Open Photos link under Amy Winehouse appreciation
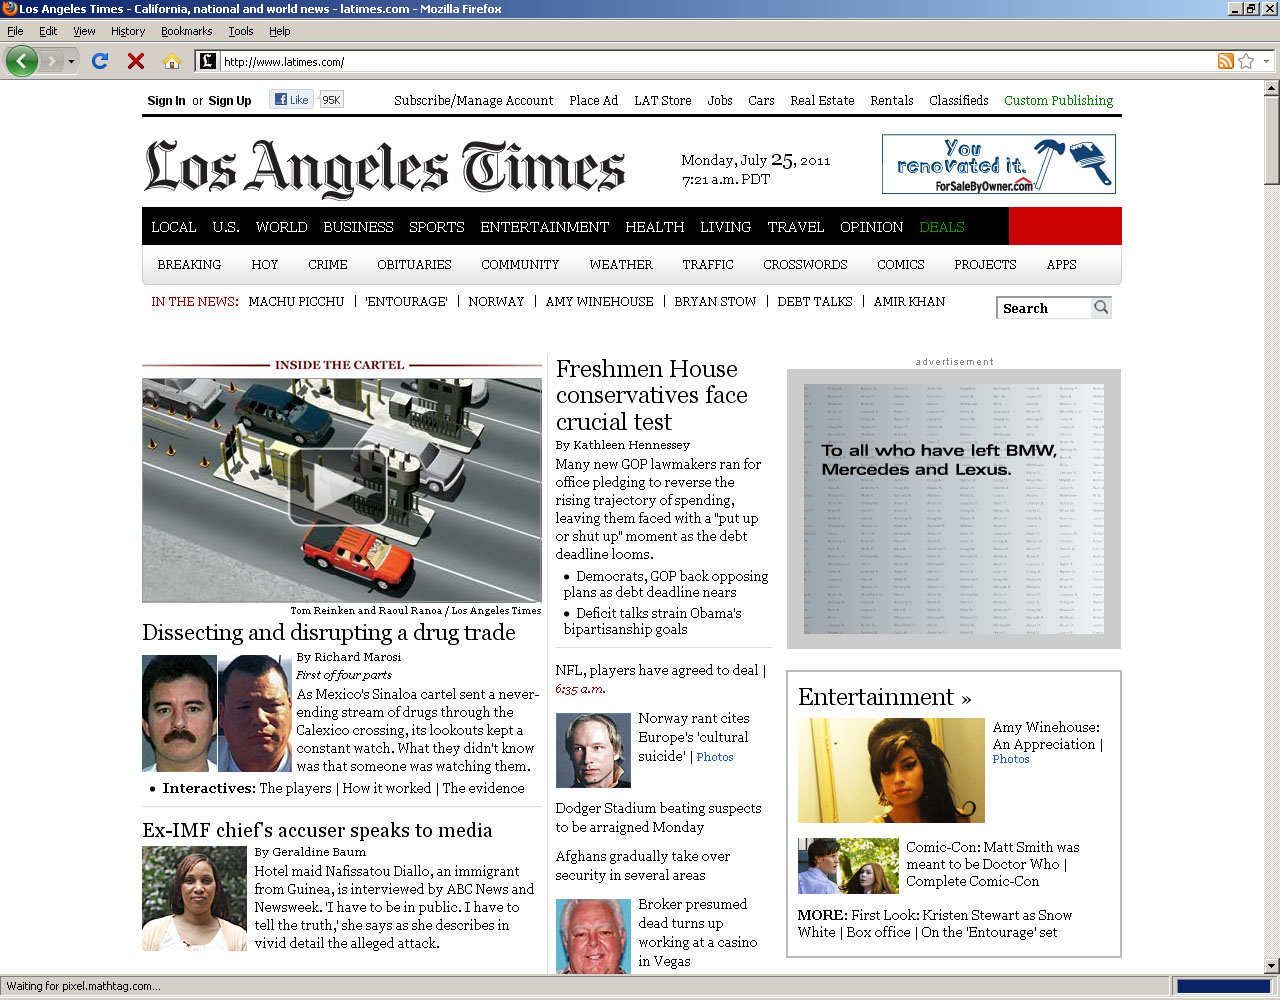This screenshot has width=1280, height=1000. coord(1011,760)
